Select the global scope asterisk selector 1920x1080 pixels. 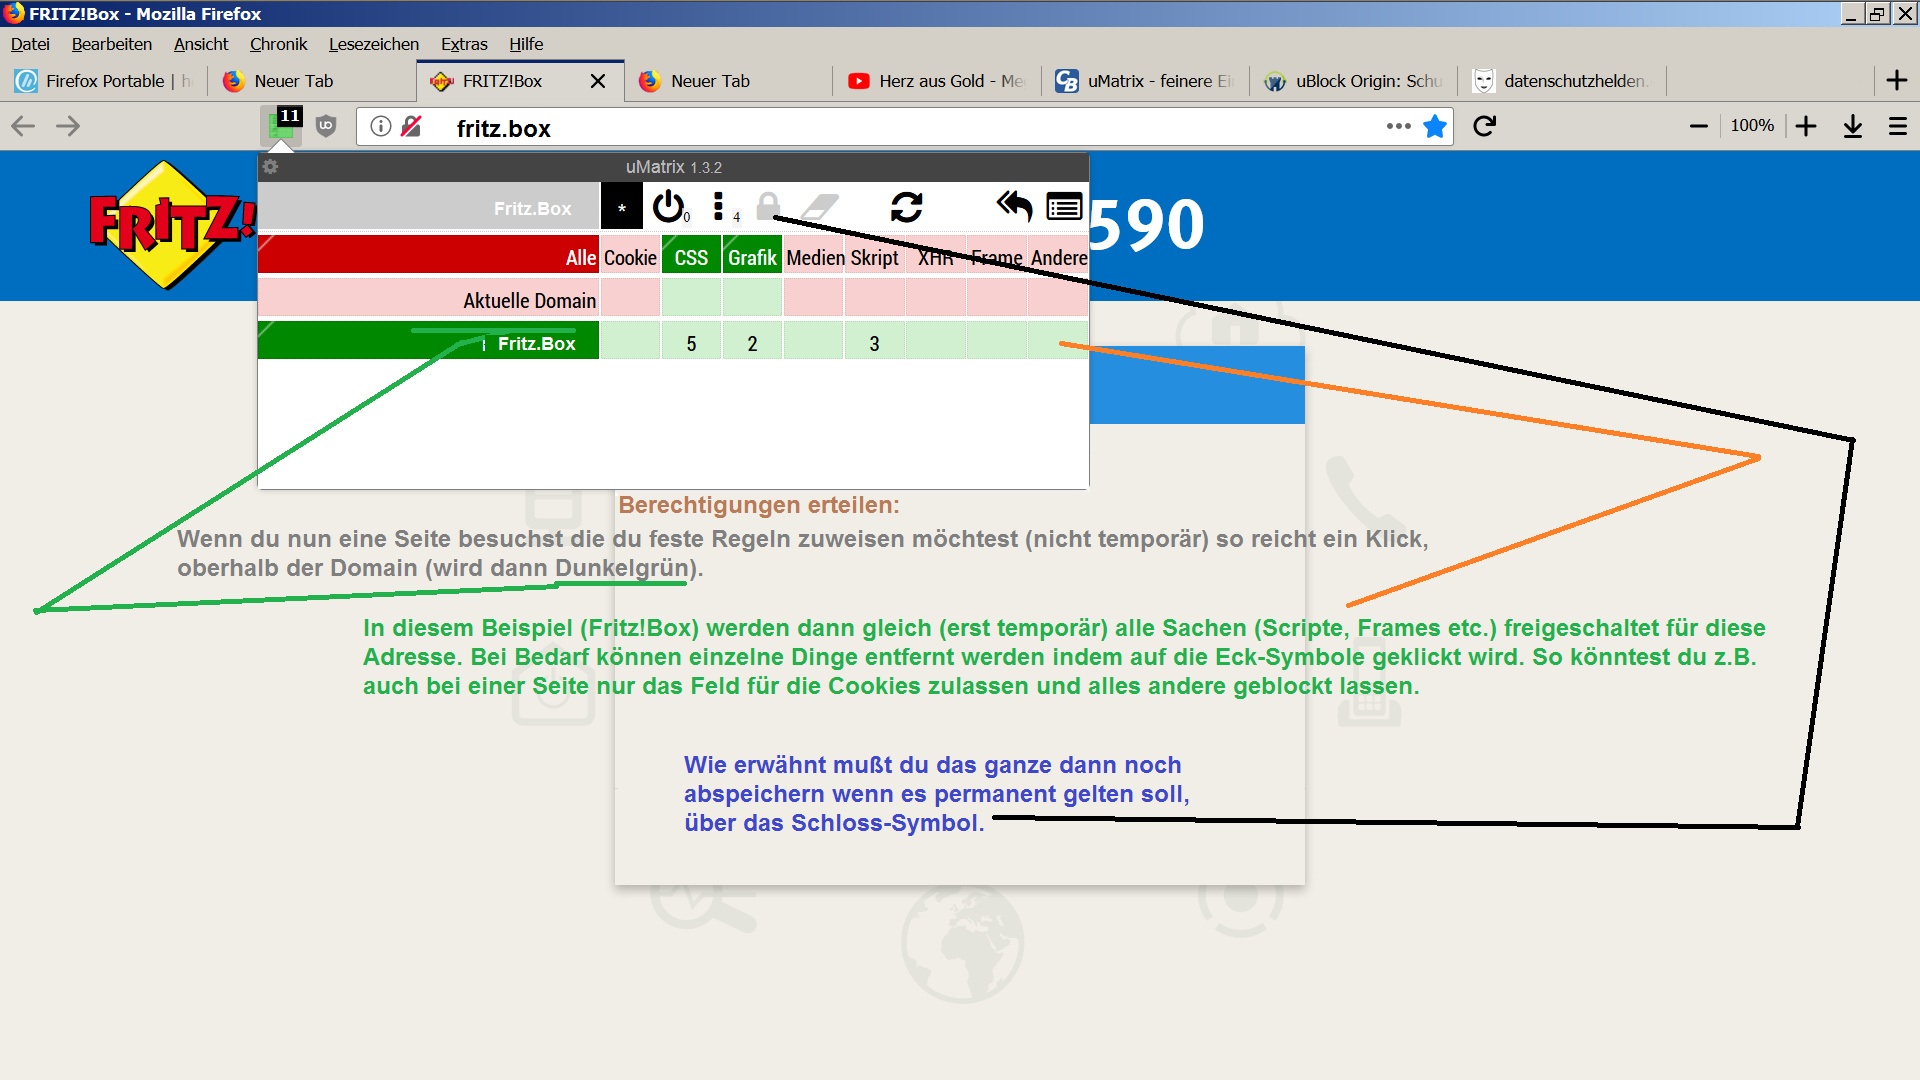tap(621, 208)
